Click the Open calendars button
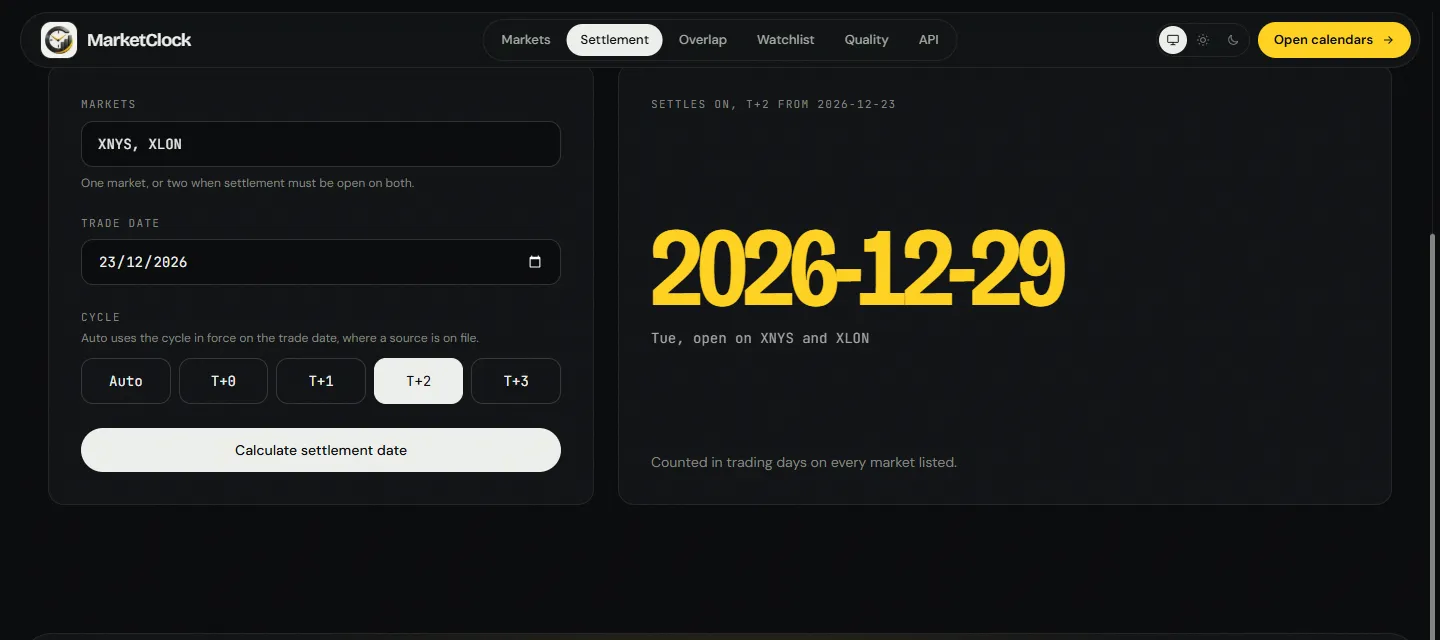 coord(1334,40)
